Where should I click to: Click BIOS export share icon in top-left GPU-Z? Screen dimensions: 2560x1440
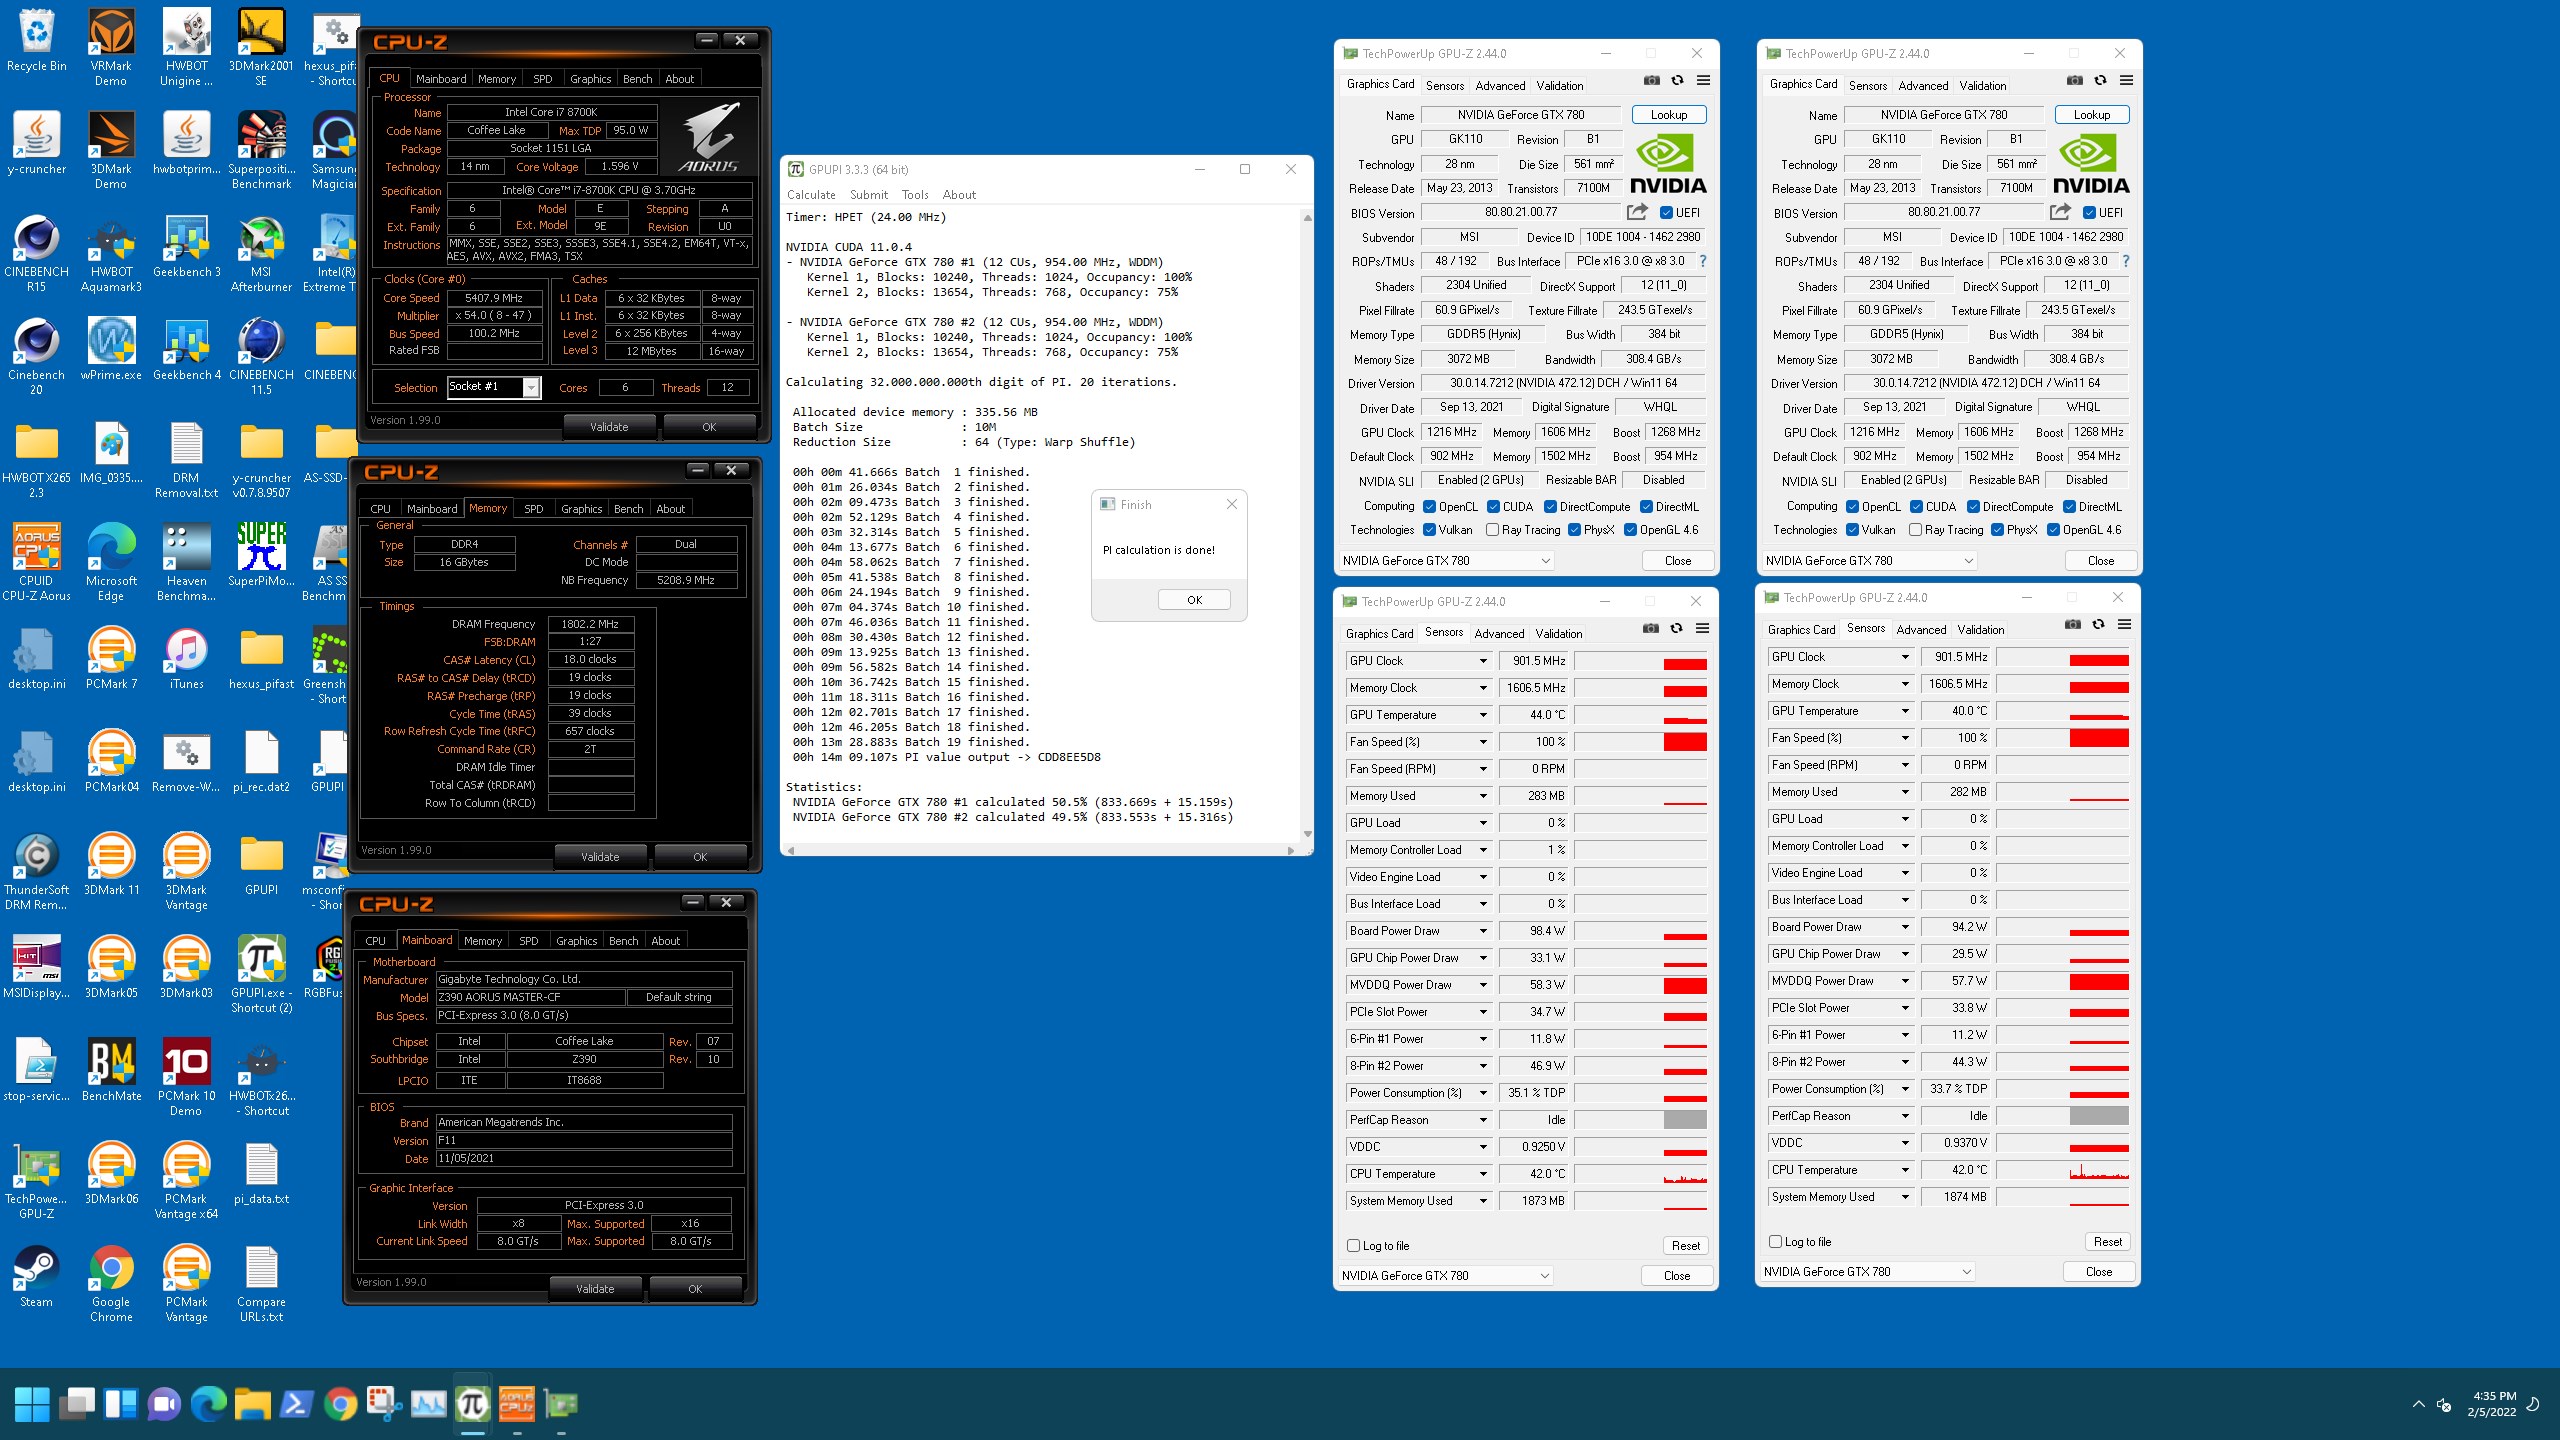point(1637,212)
